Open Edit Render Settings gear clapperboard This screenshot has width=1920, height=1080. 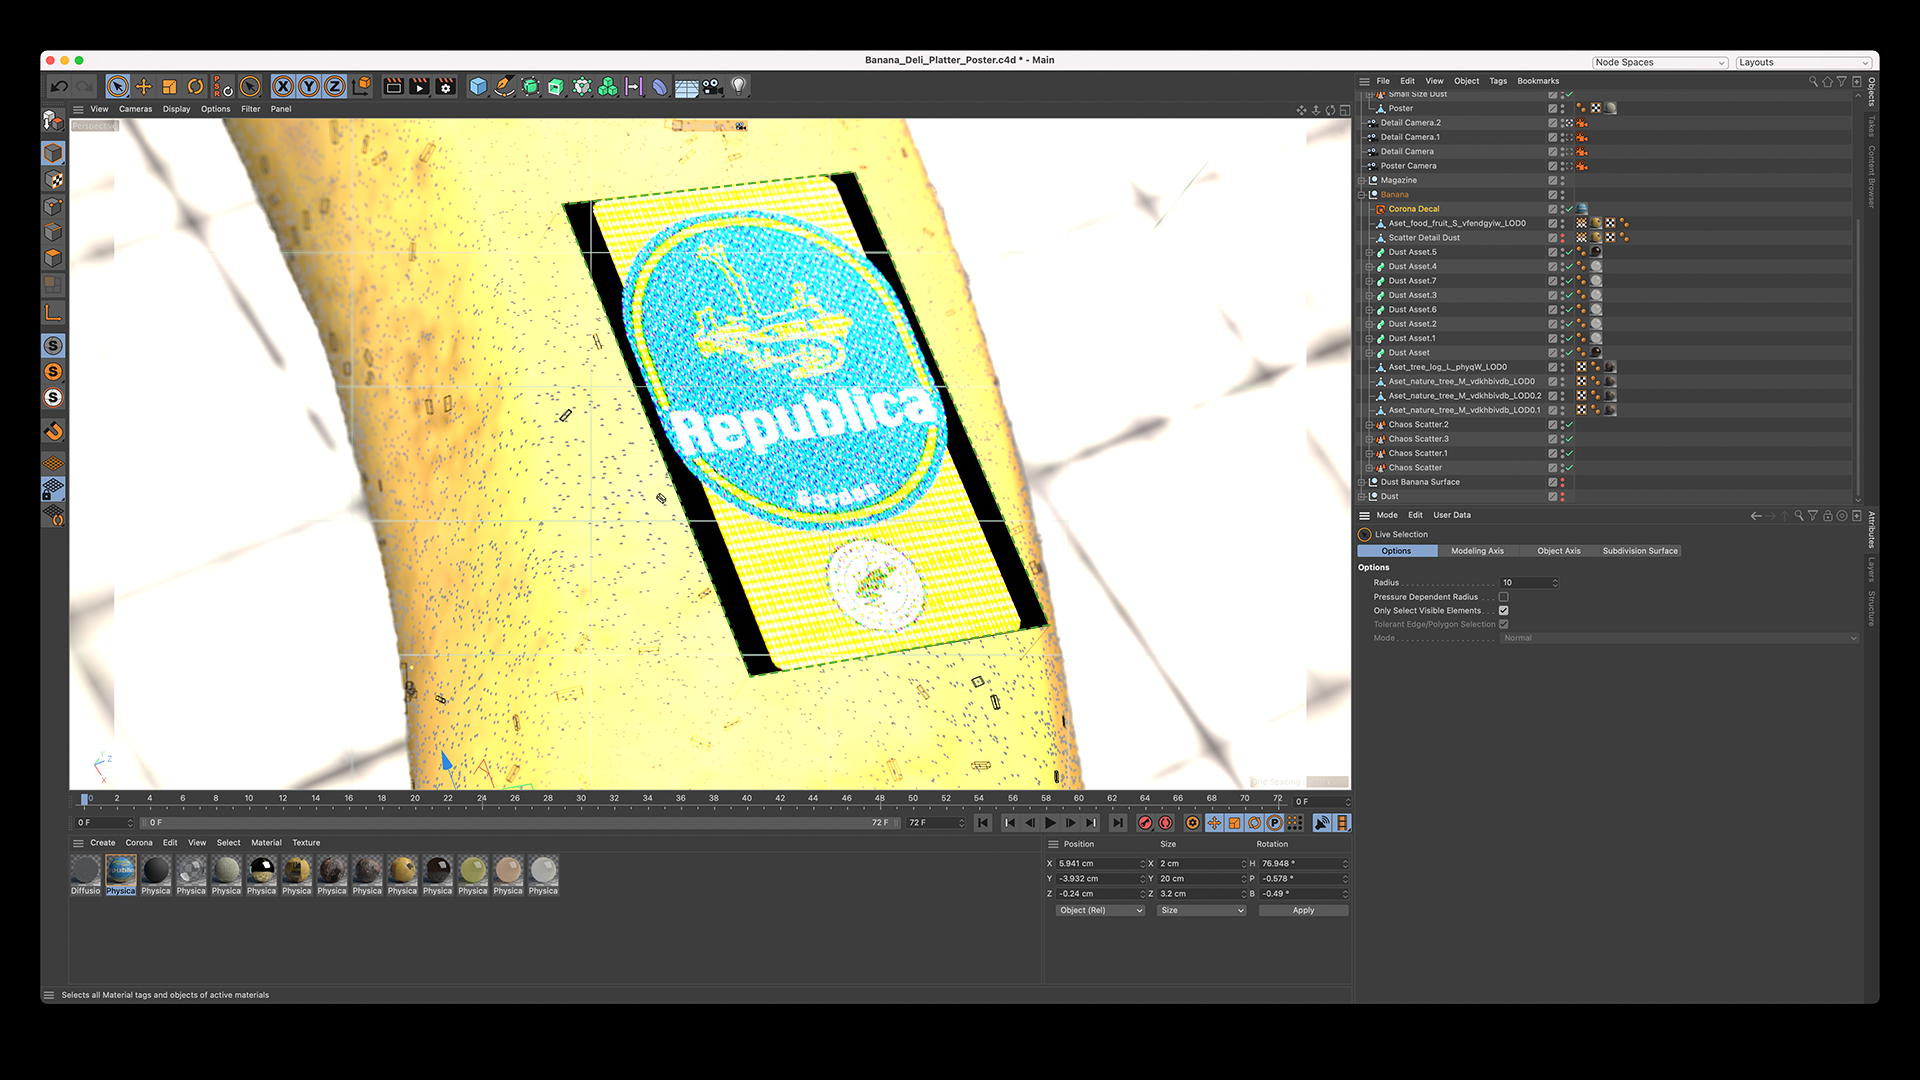(446, 87)
